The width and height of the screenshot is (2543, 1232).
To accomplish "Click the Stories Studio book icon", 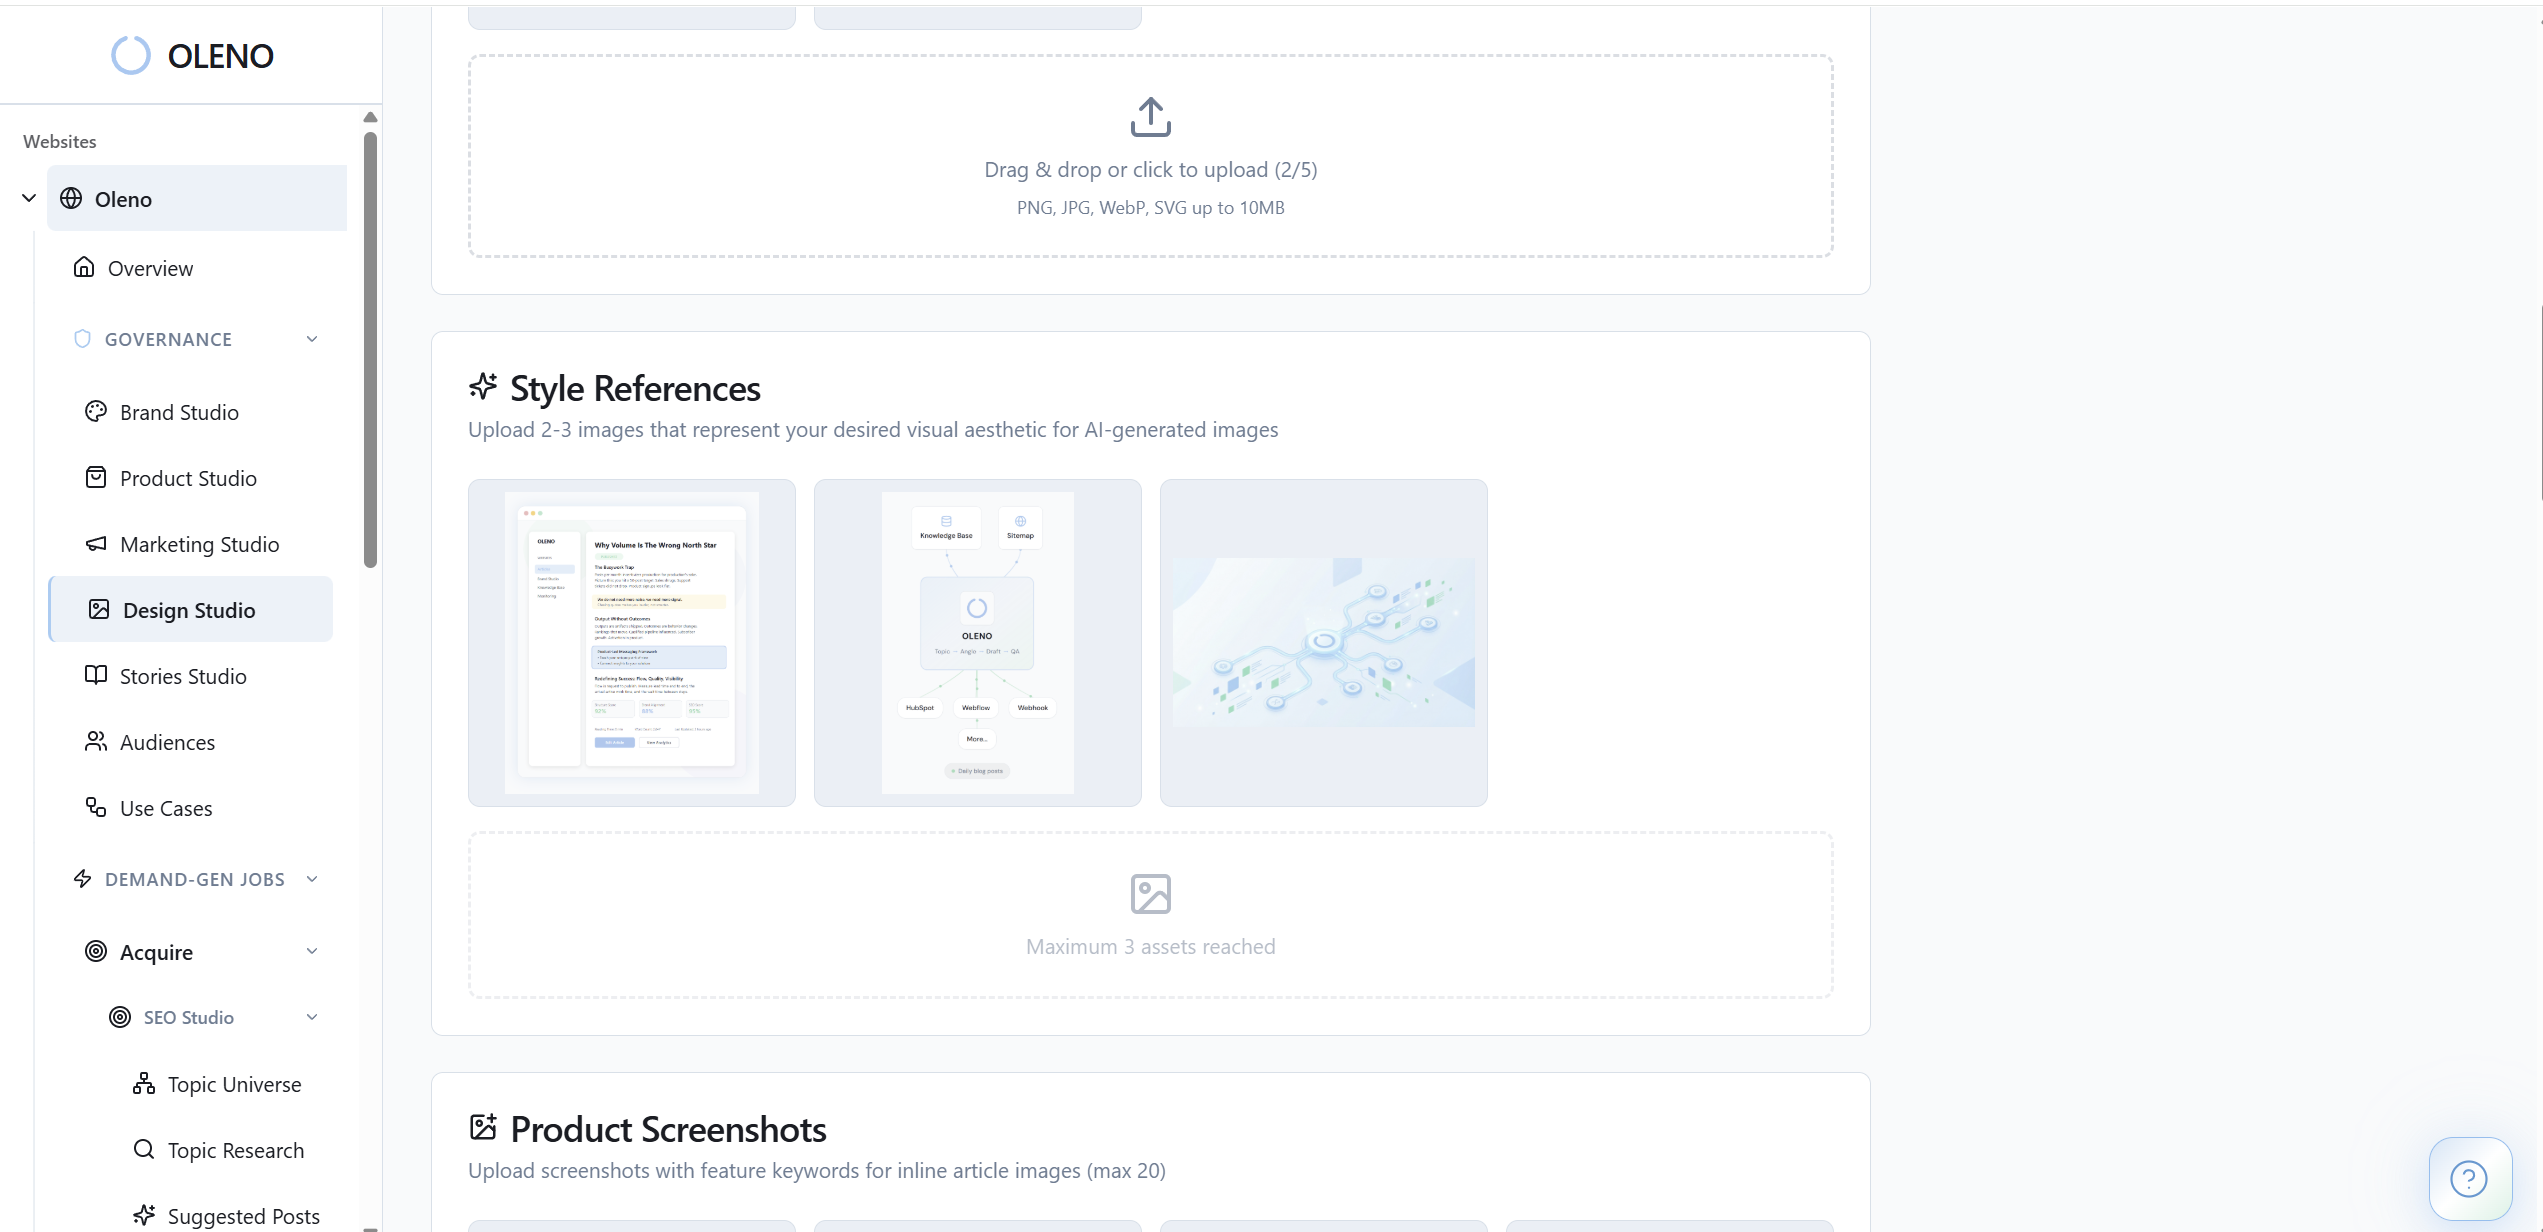I will 96,676.
